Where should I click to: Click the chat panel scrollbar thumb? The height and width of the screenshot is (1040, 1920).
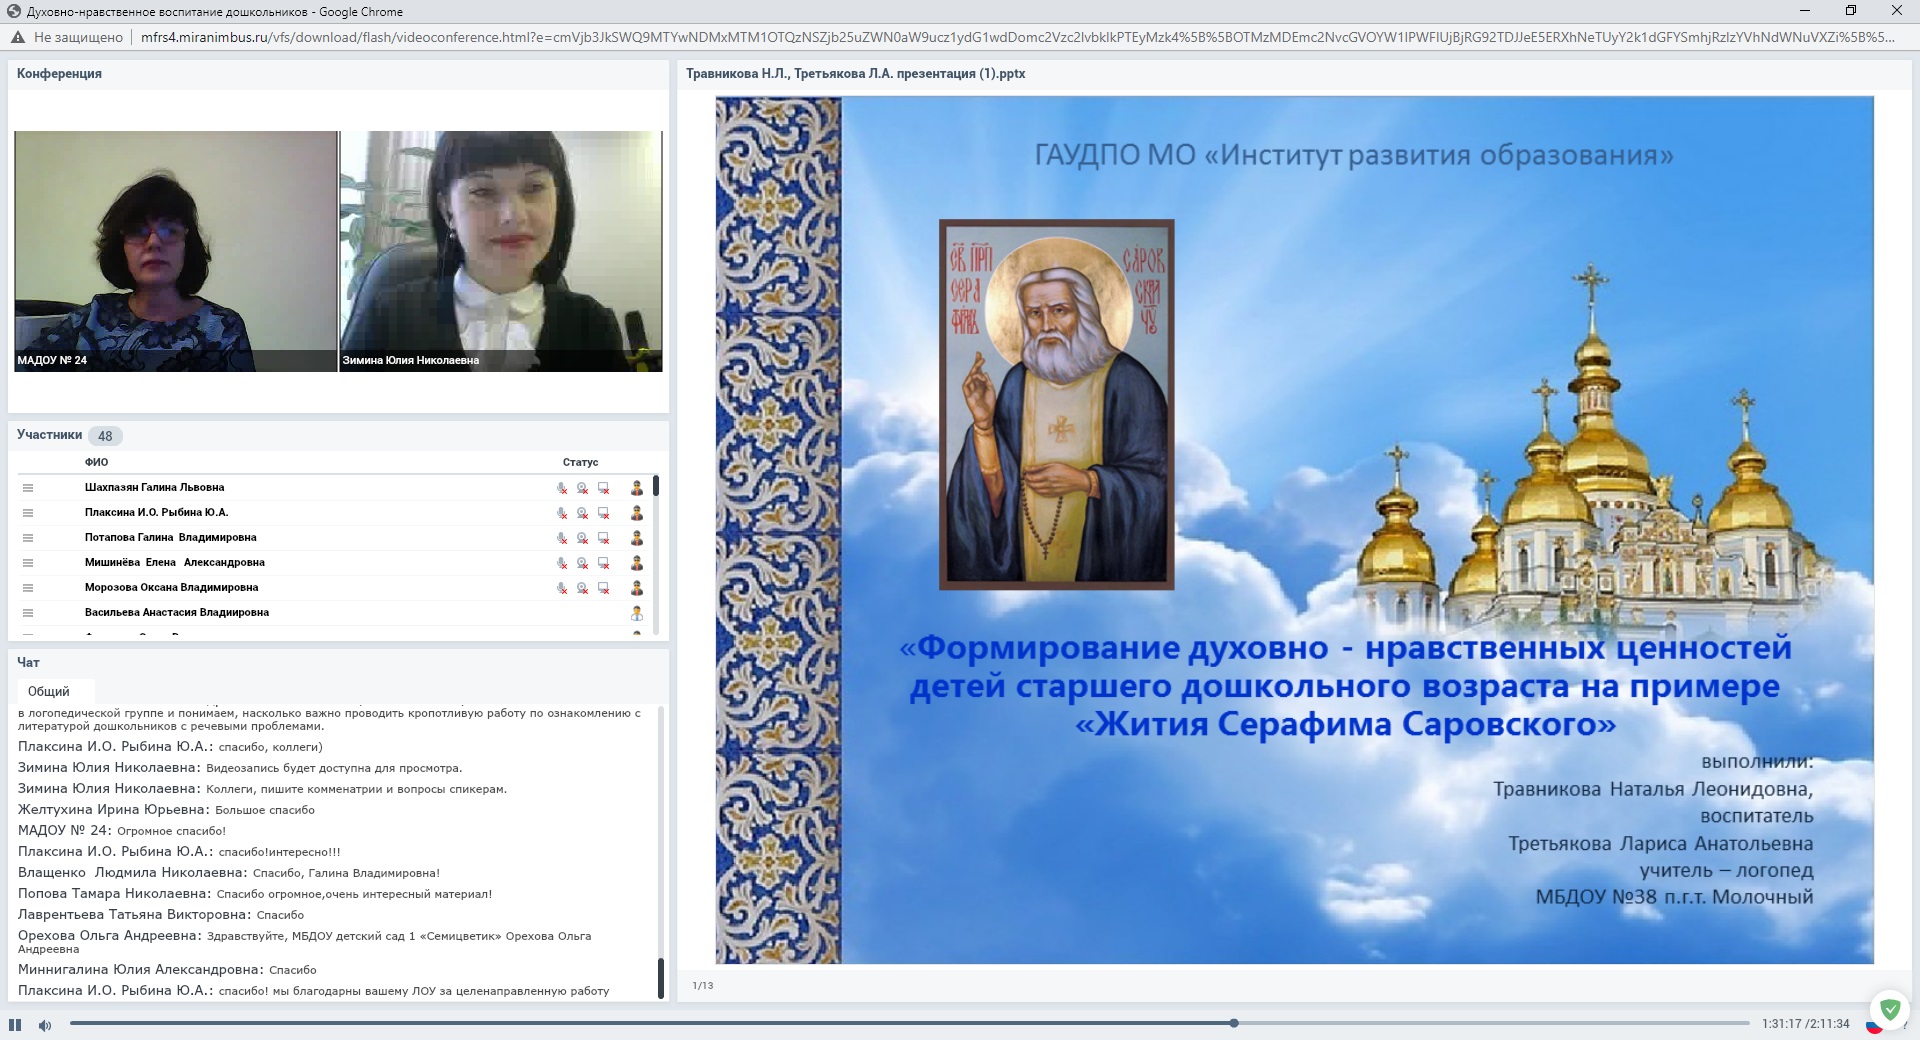661,978
